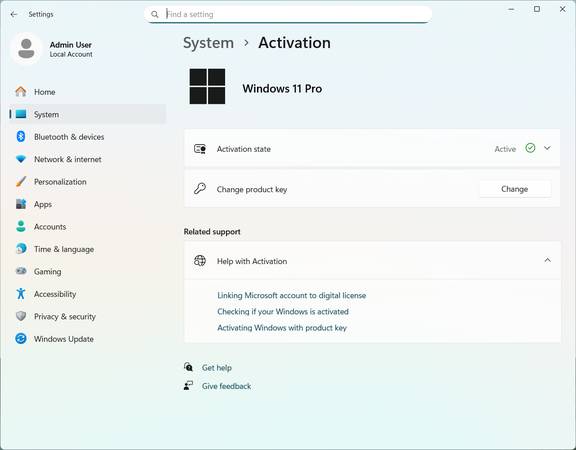Click the search magnifier icon

pyautogui.click(x=155, y=14)
